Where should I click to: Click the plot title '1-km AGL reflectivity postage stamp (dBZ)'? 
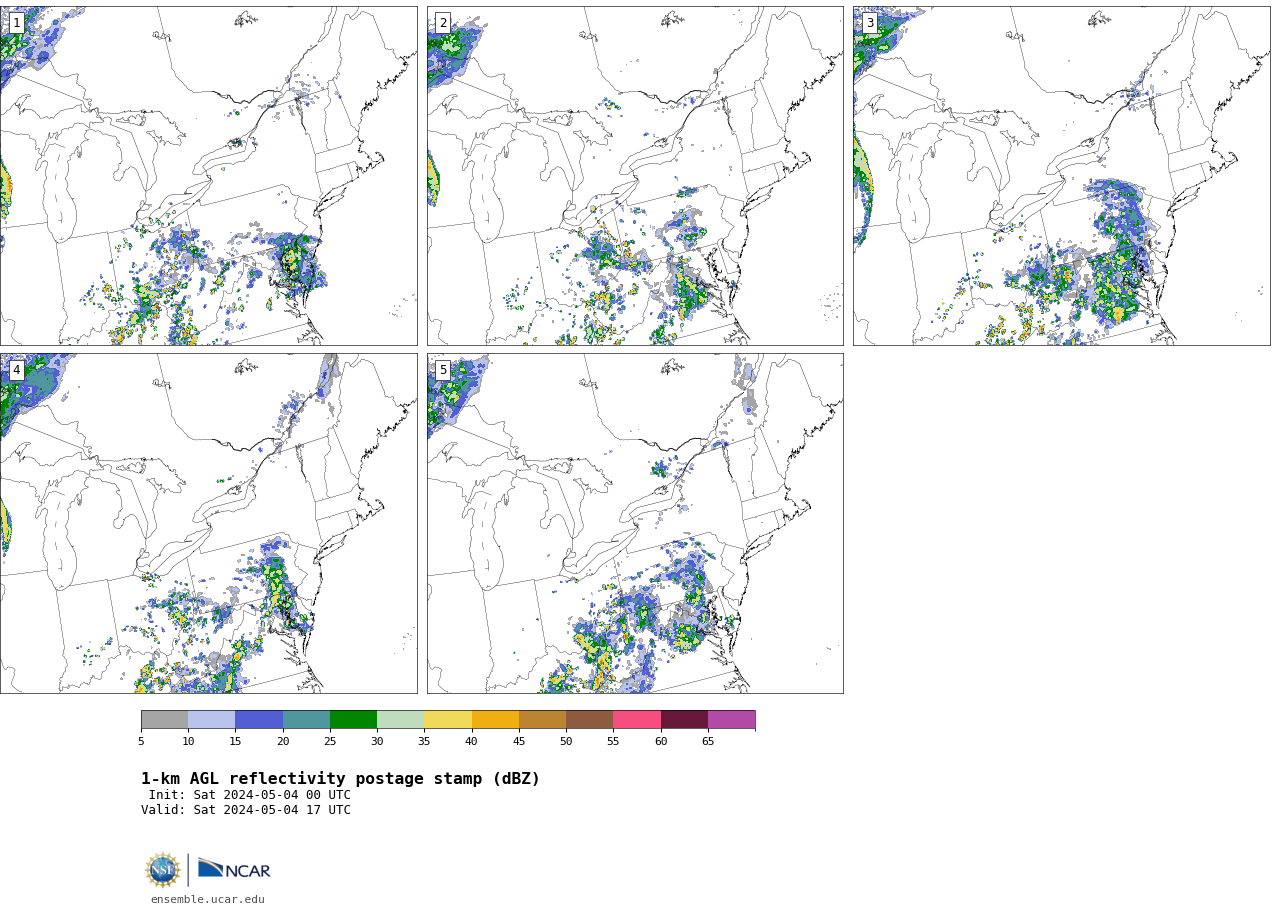[x=340, y=779]
